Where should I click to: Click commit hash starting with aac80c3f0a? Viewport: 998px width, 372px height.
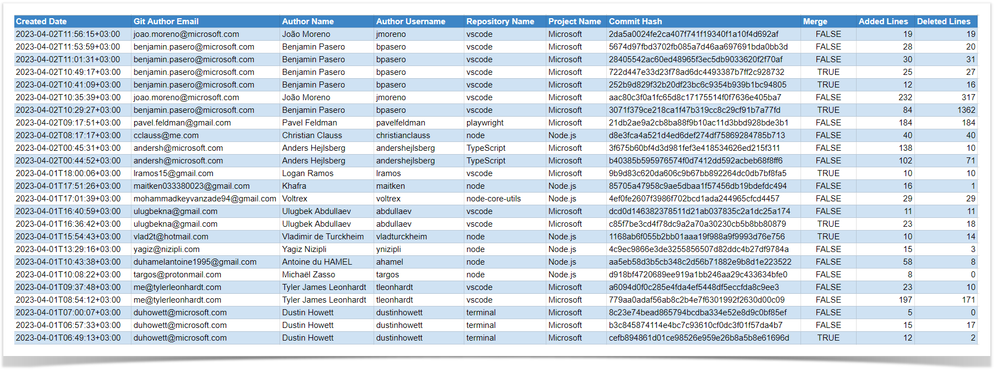pos(695,97)
